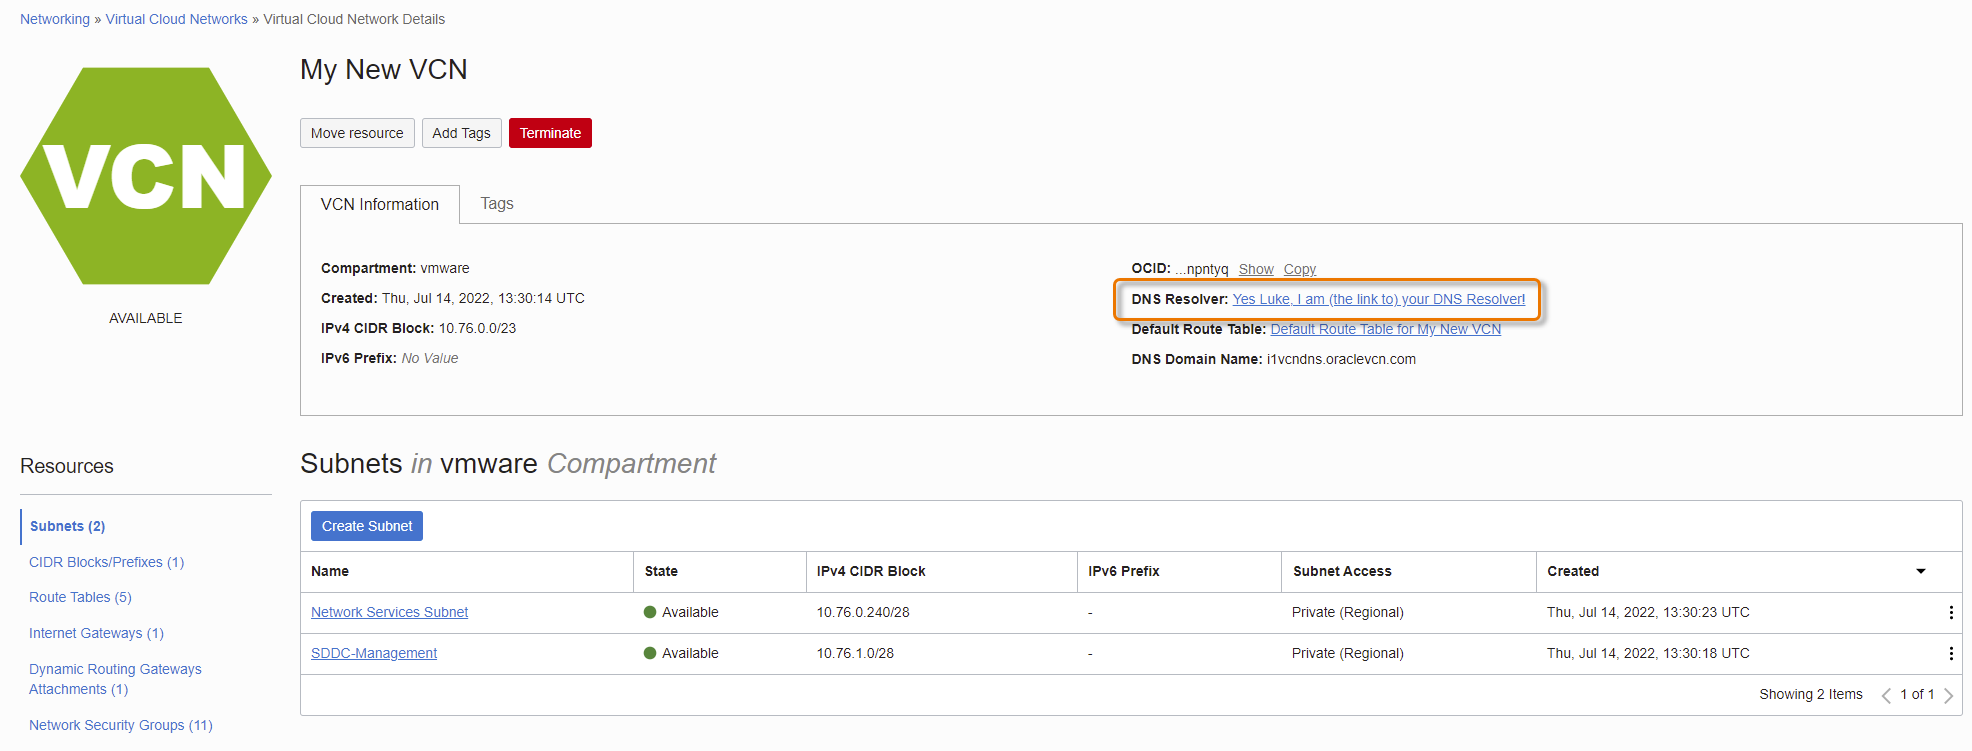
Task: Open Network Security Groups resource list
Action: (120, 725)
